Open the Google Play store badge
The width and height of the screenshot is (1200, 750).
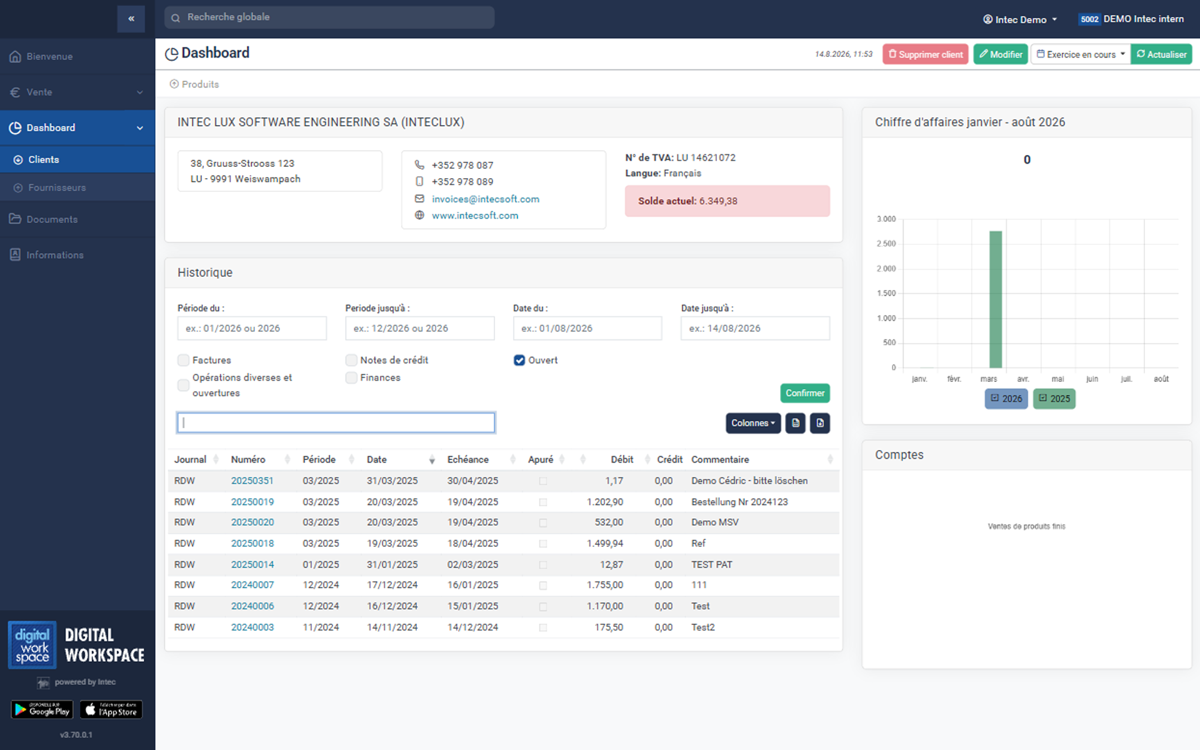42,709
